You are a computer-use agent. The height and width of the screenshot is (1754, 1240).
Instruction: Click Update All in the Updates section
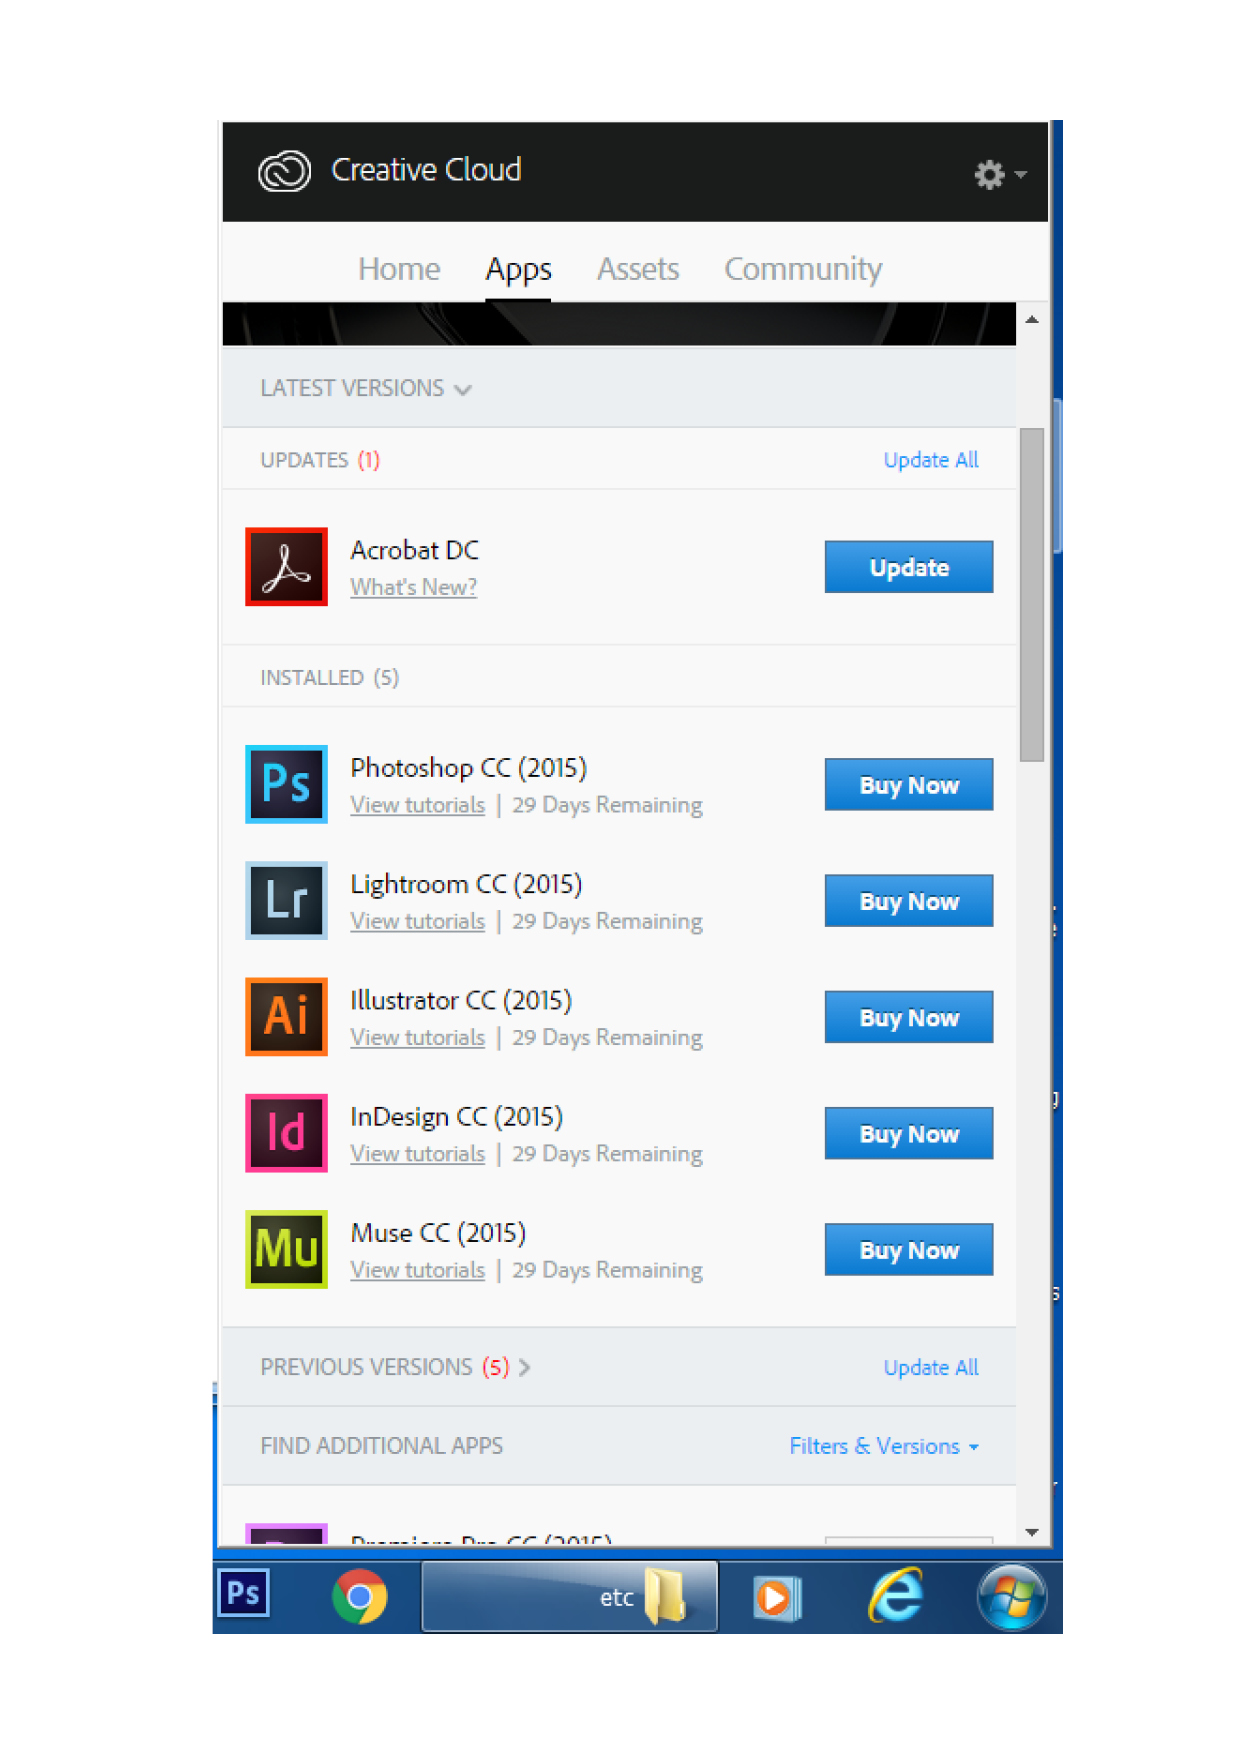coord(931,460)
